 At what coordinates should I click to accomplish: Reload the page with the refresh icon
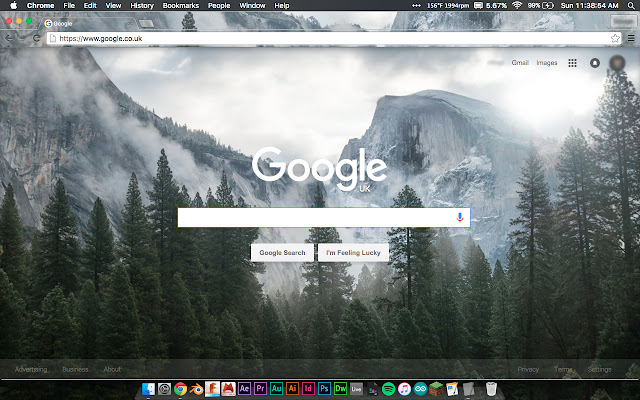point(36,38)
